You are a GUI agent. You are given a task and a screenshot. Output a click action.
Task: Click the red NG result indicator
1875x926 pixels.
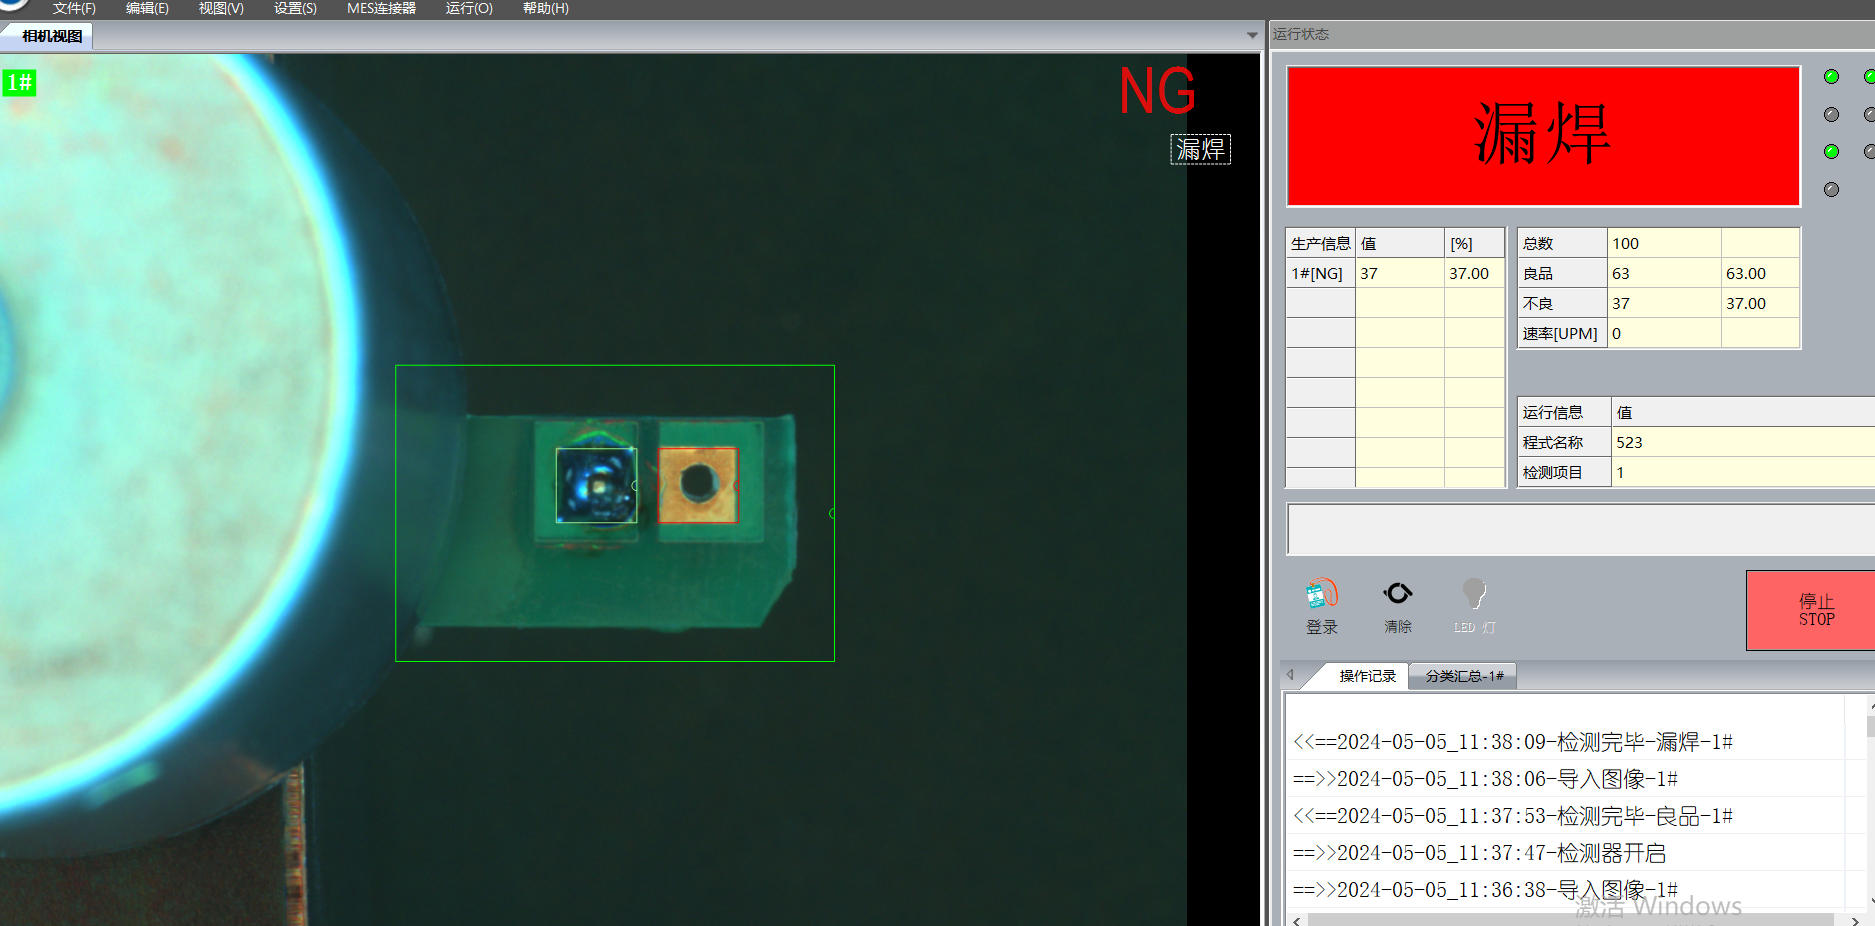click(x=1157, y=92)
